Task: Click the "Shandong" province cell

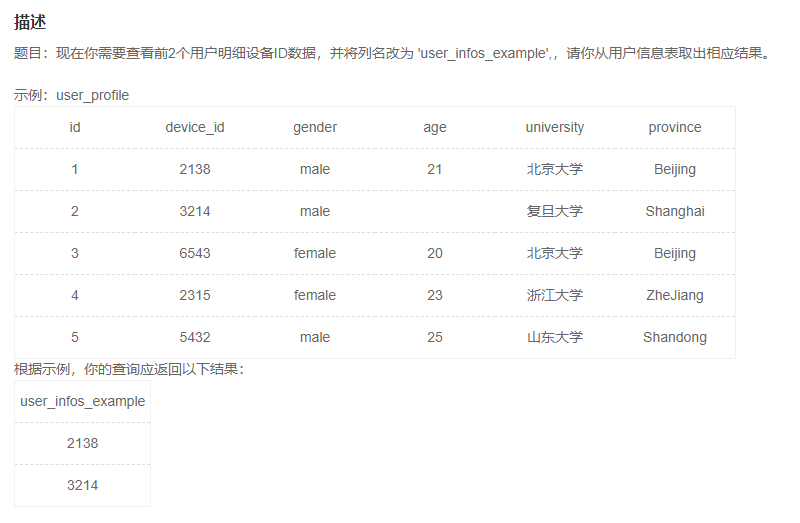Action: click(674, 338)
